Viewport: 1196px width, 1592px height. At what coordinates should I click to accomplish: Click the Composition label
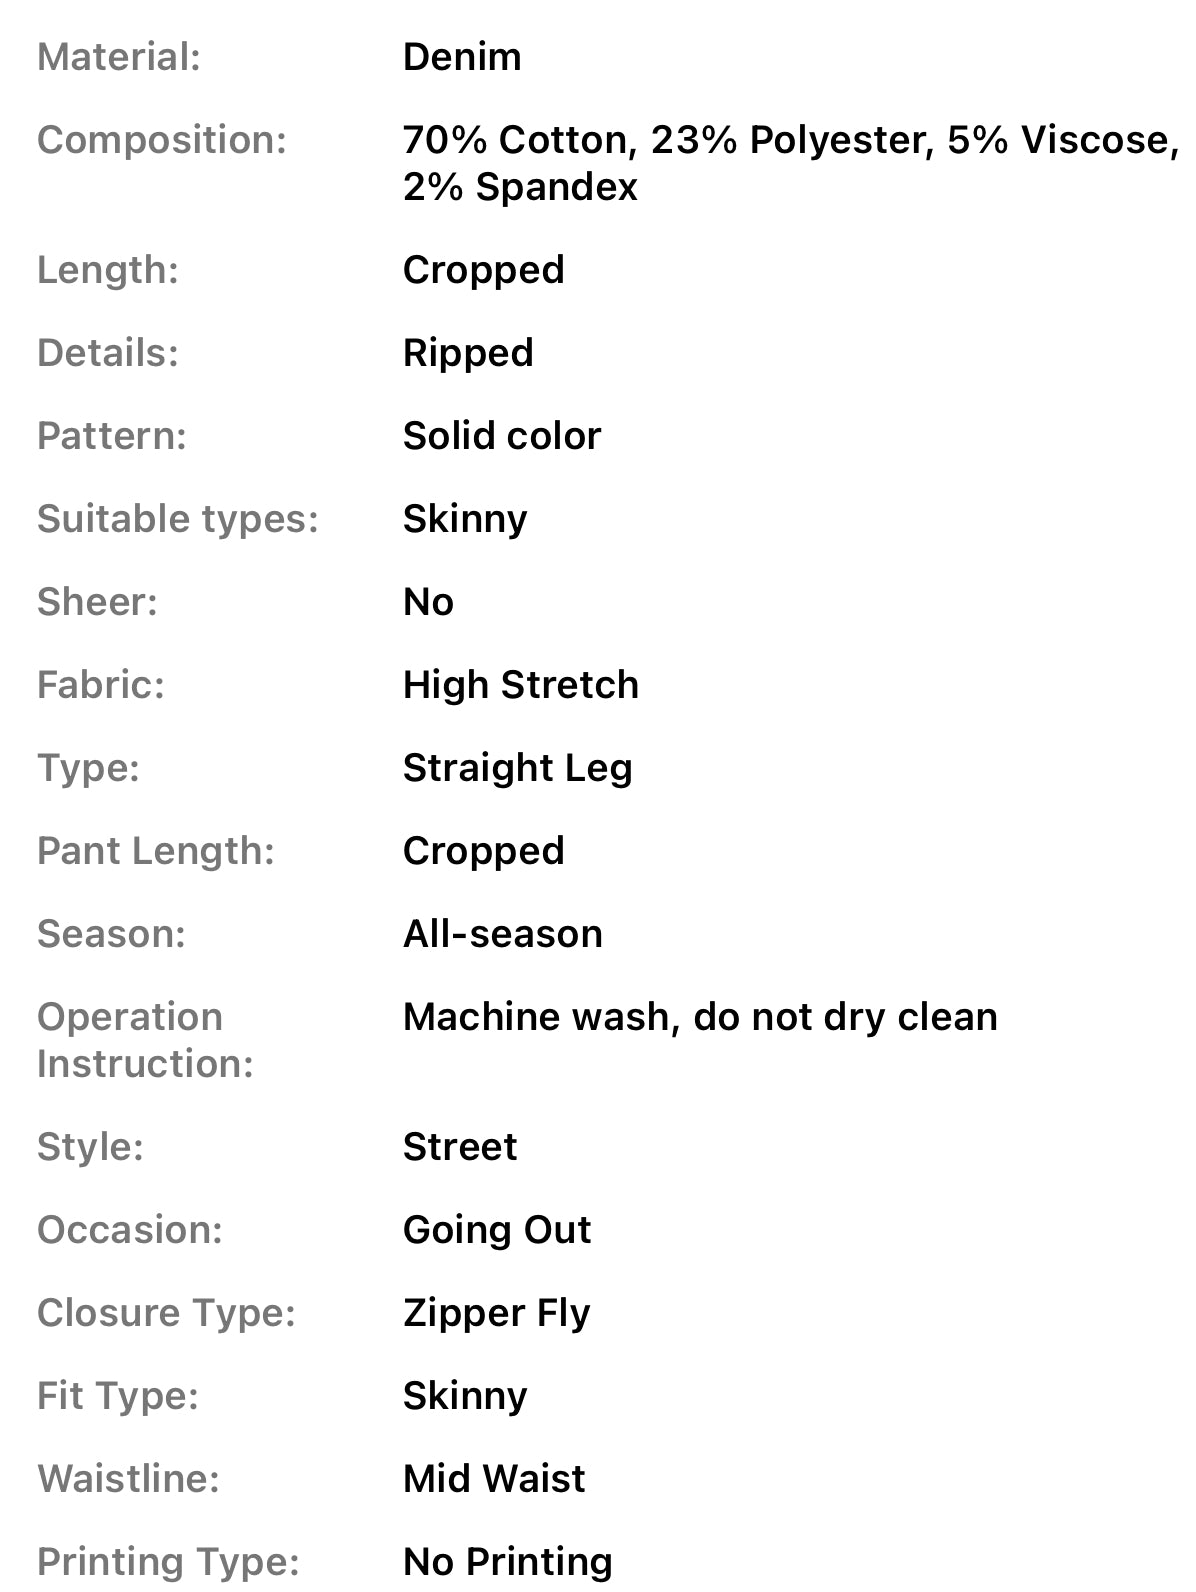point(162,140)
